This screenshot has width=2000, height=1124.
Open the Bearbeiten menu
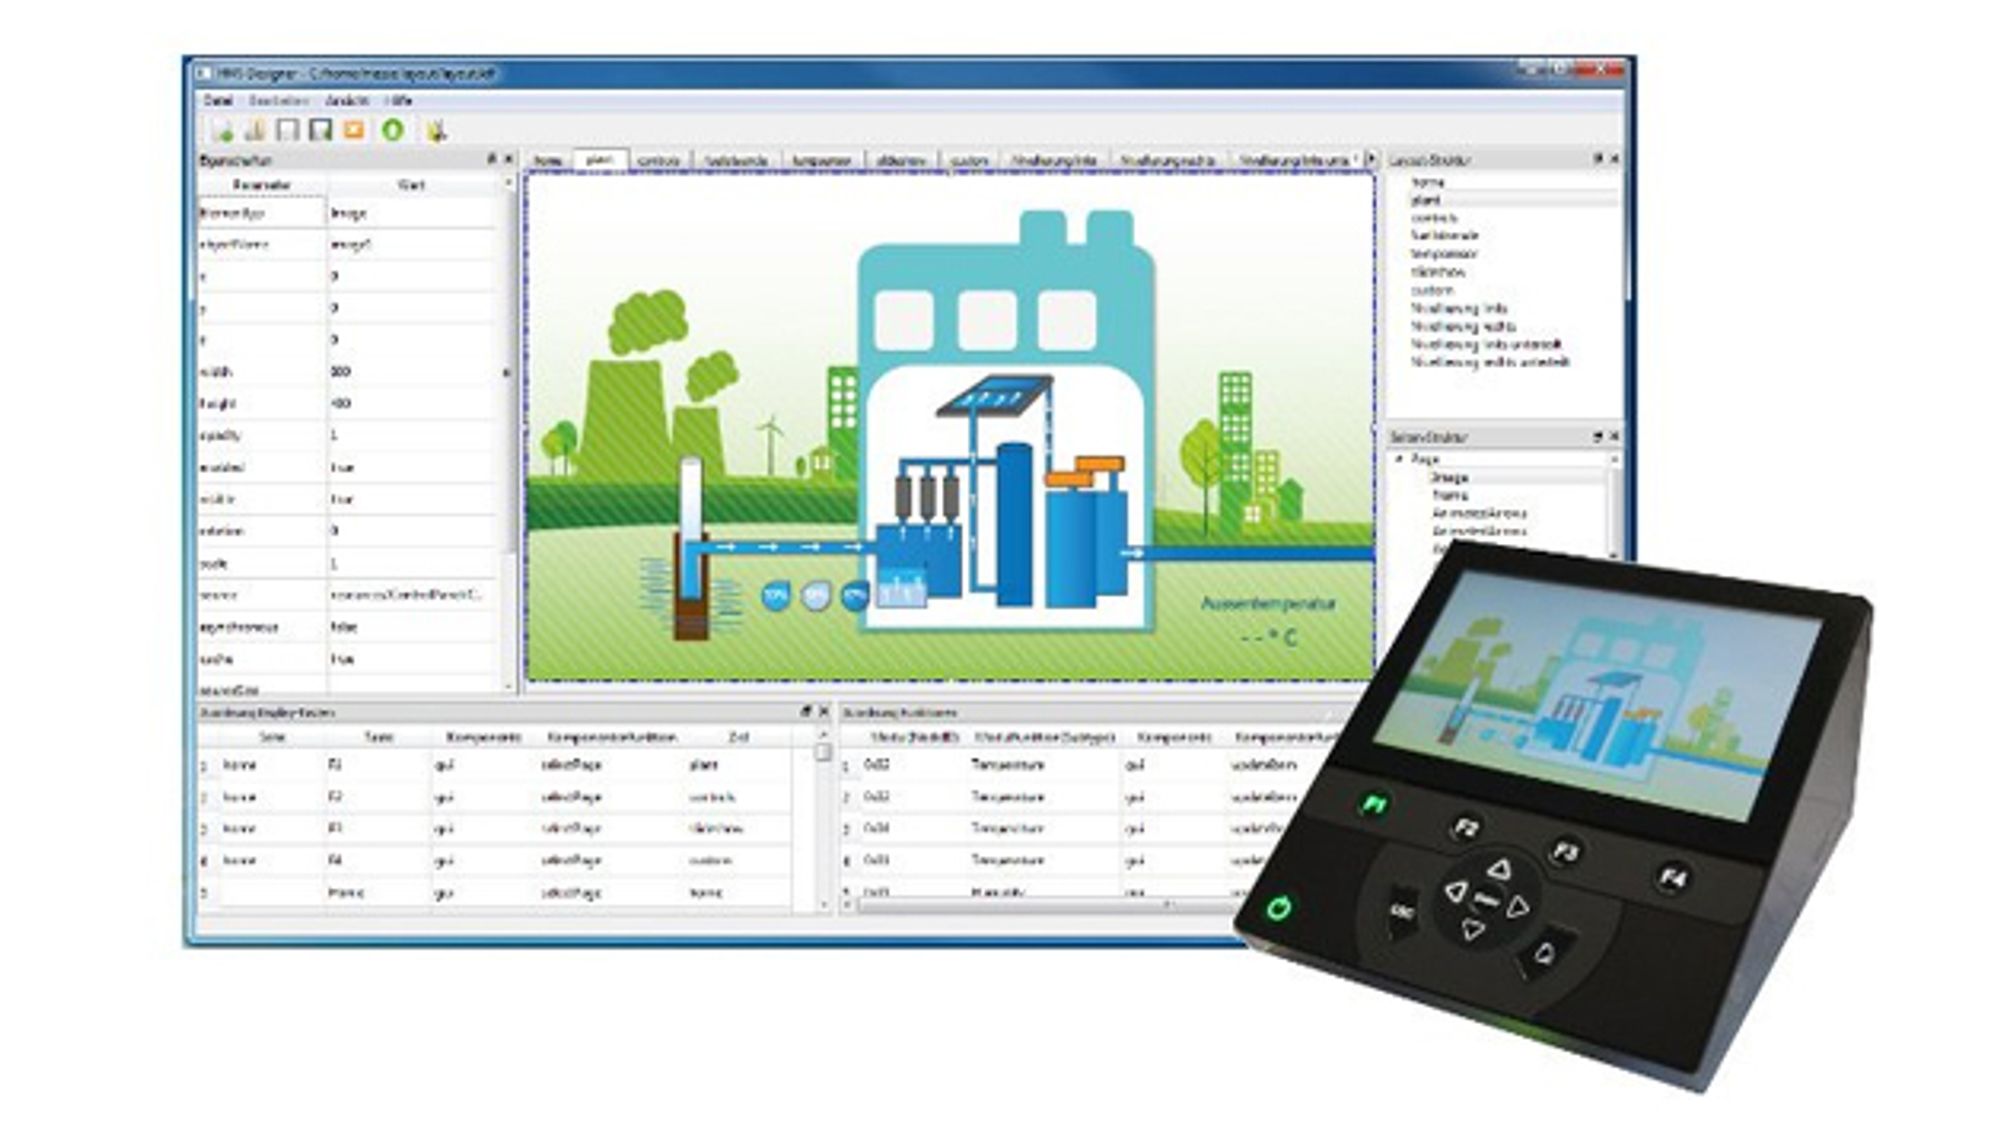click(279, 101)
